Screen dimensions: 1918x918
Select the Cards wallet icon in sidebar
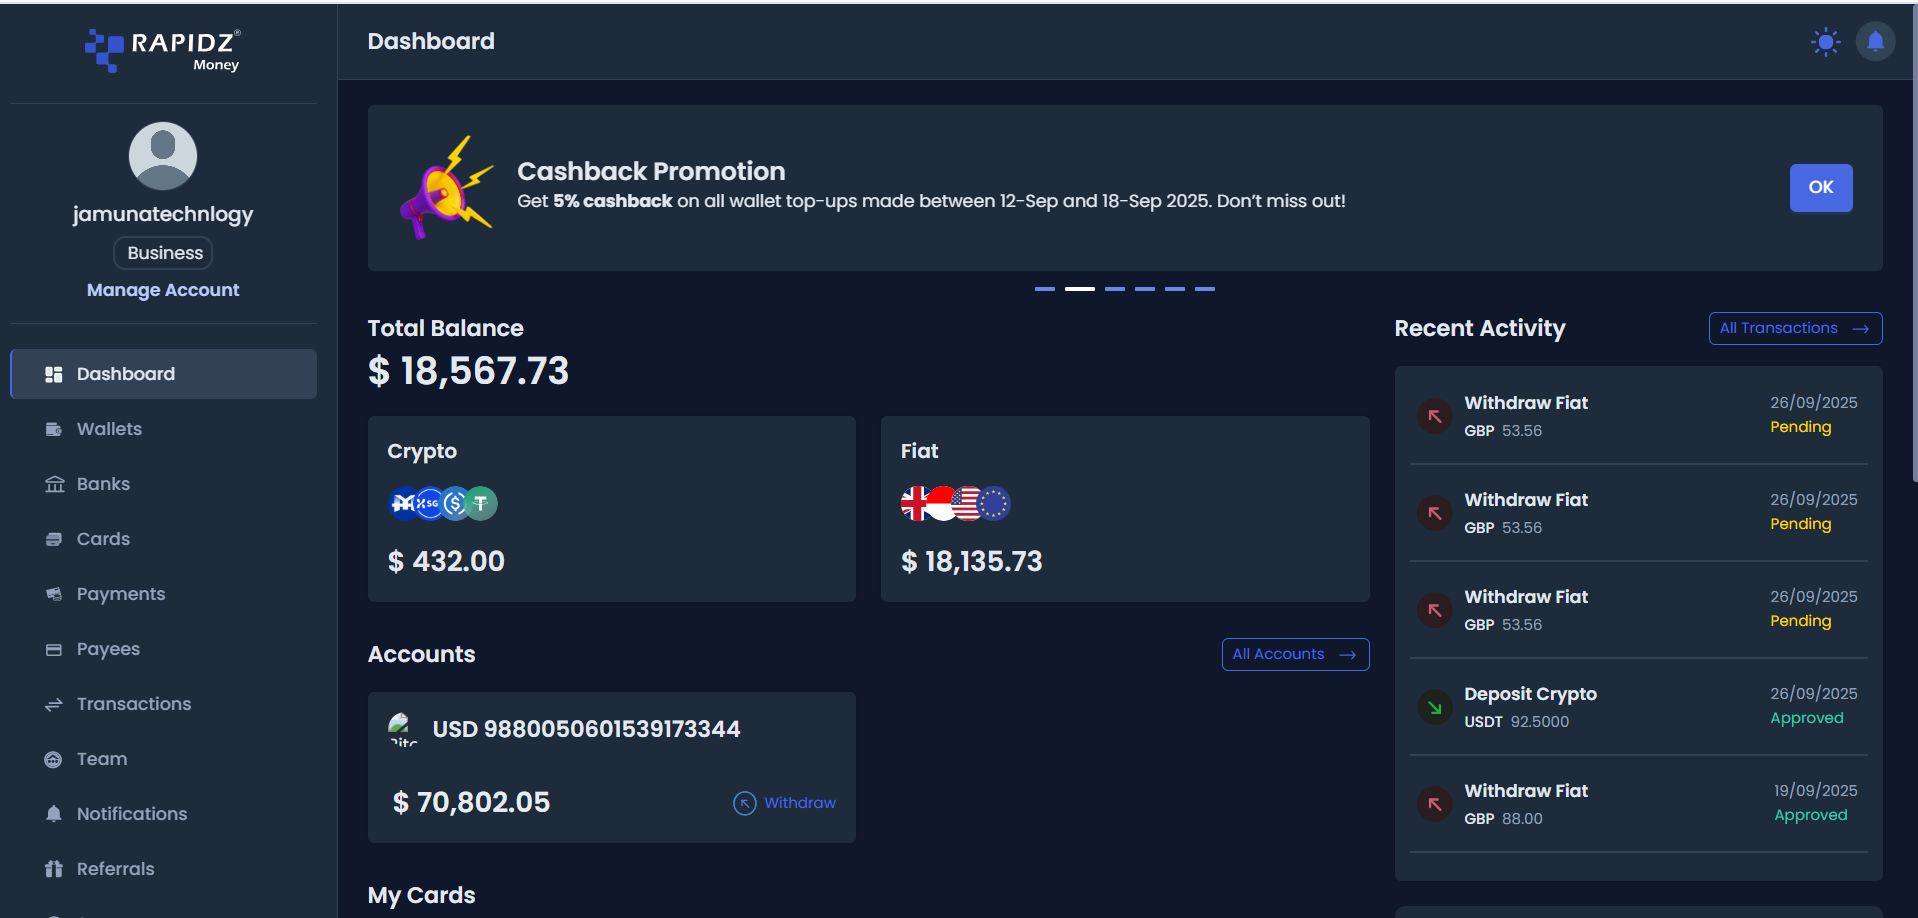54,539
